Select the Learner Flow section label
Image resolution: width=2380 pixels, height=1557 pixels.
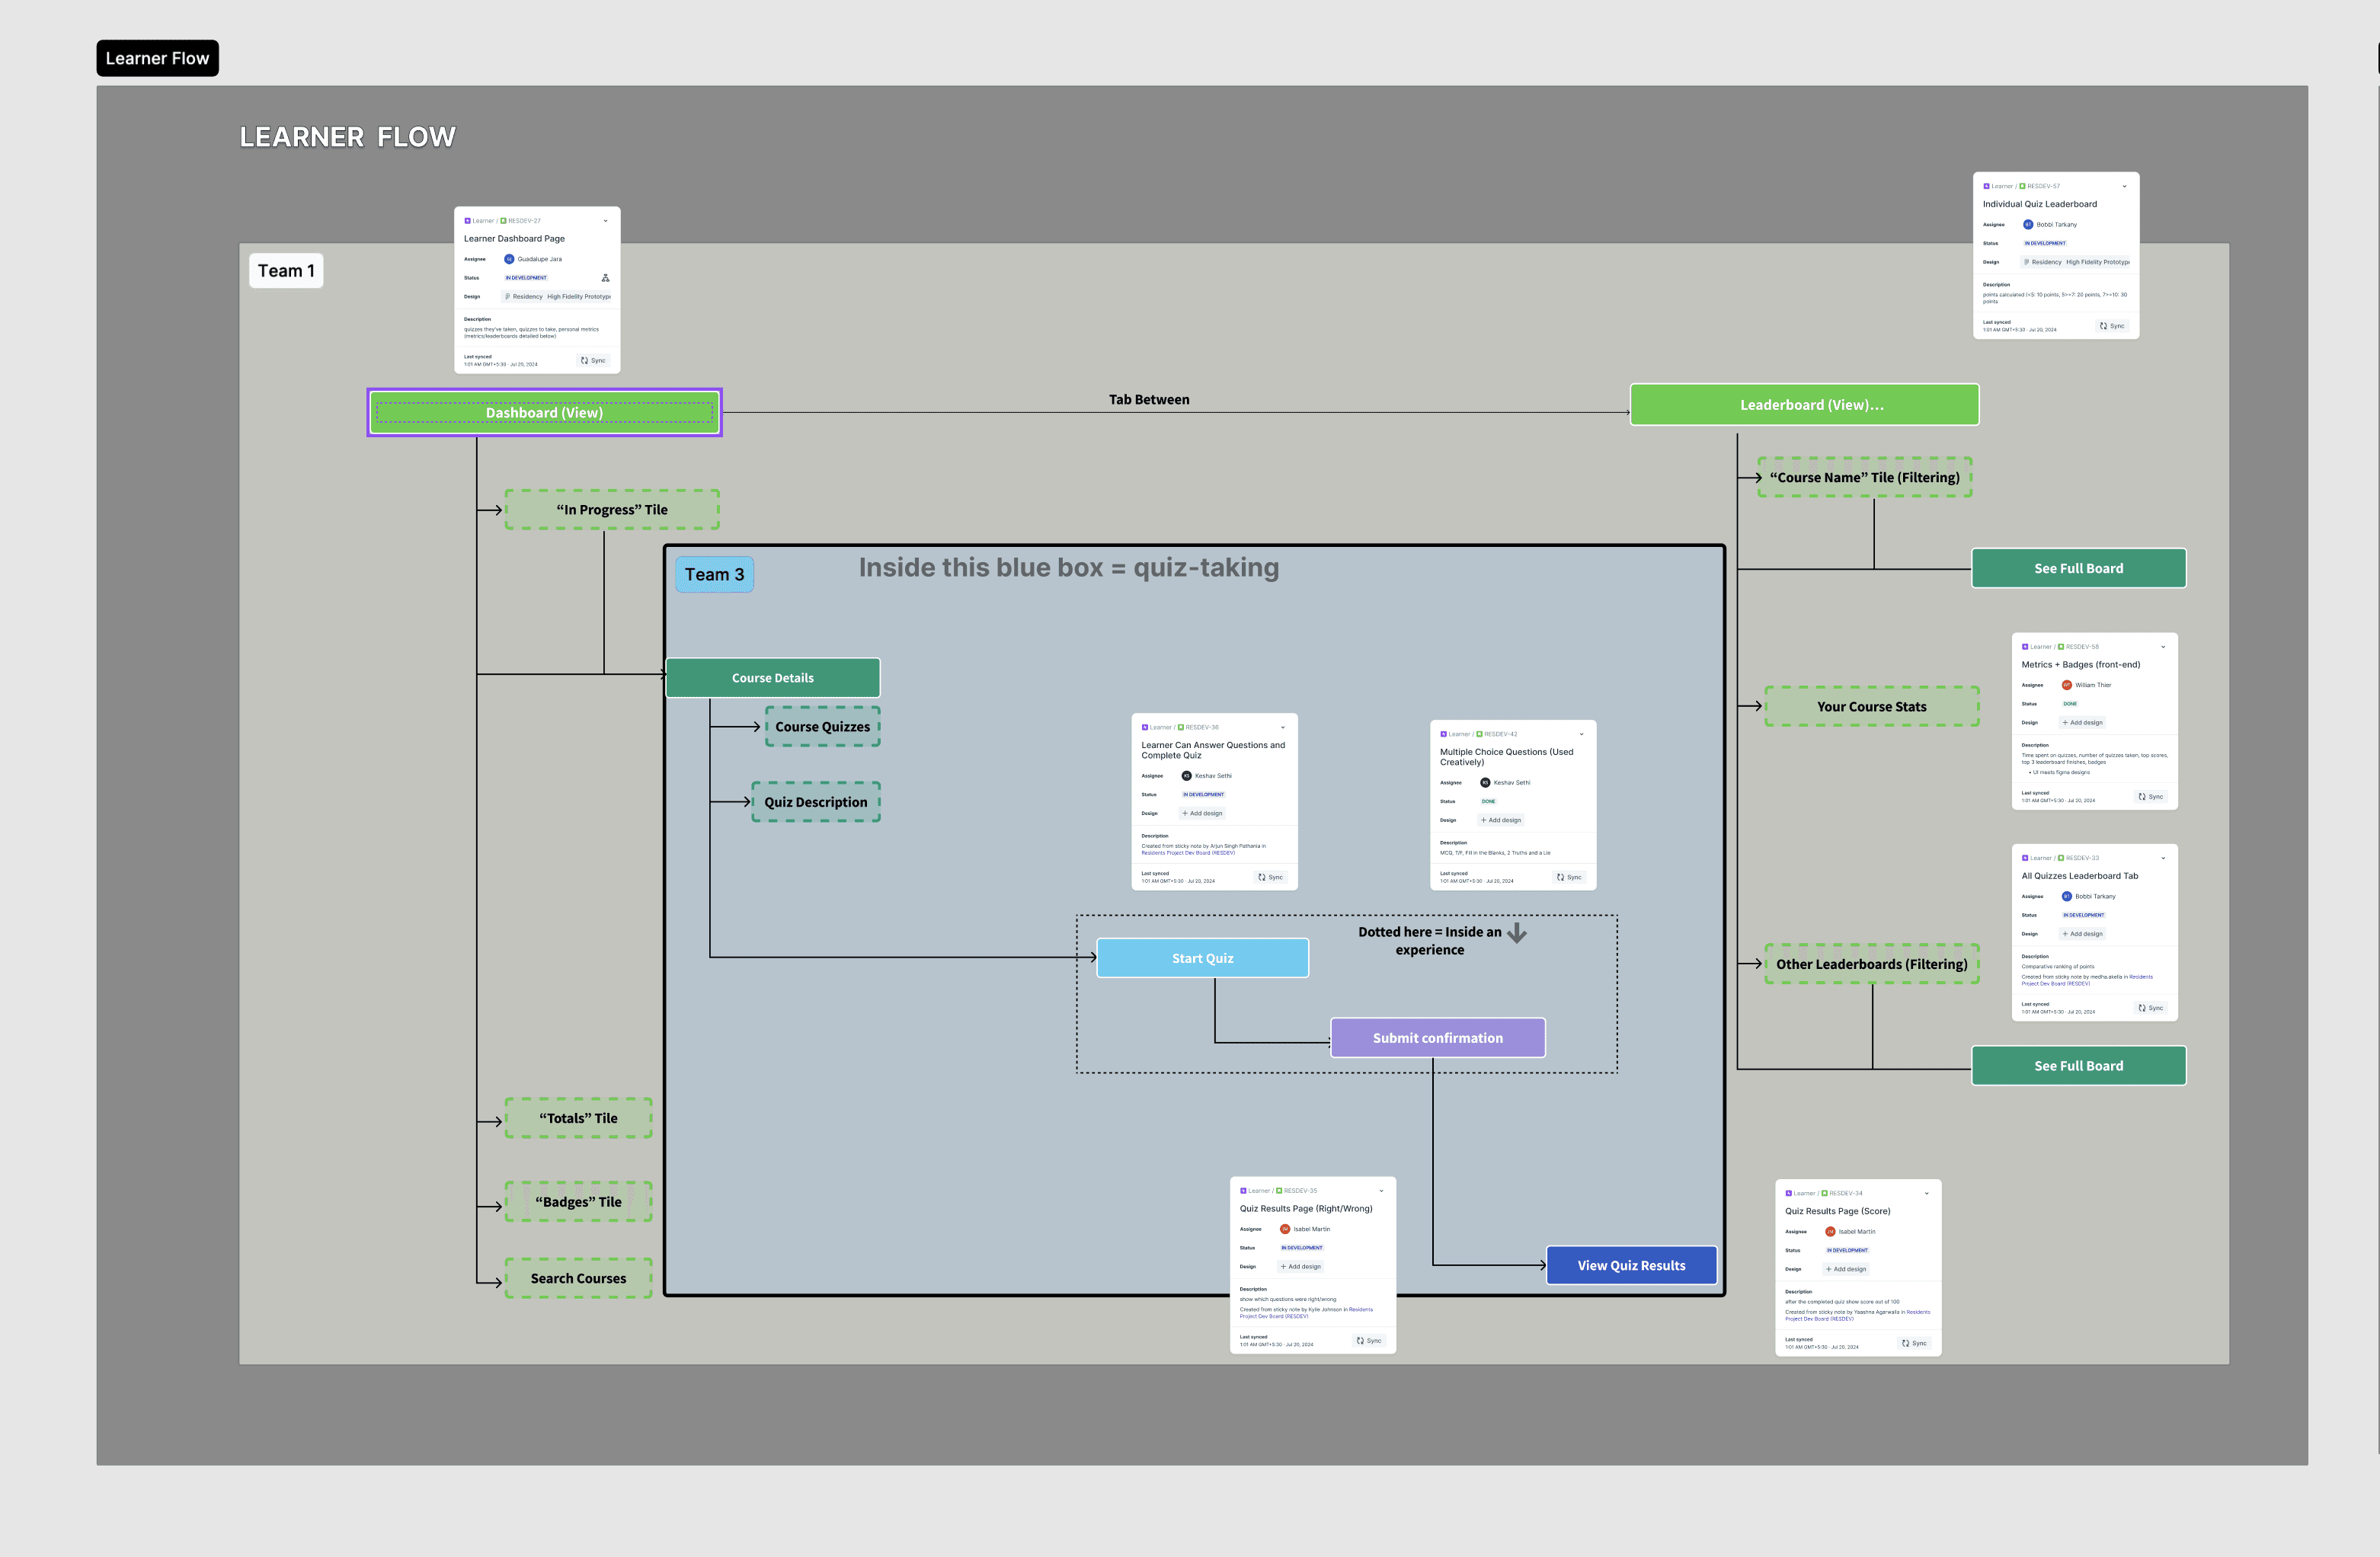tap(157, 58)
